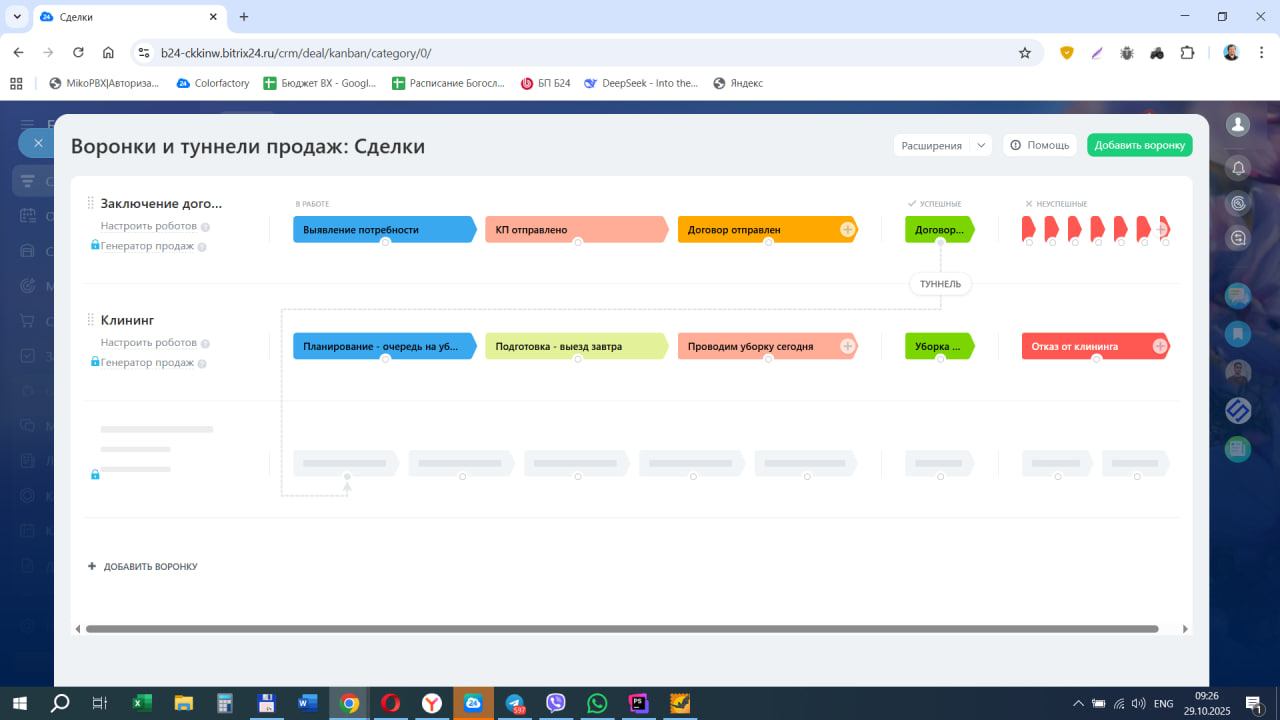Select the Подготовка - выезд завтра stage
Screen dimensions: 1280x720
click(577, 346)
